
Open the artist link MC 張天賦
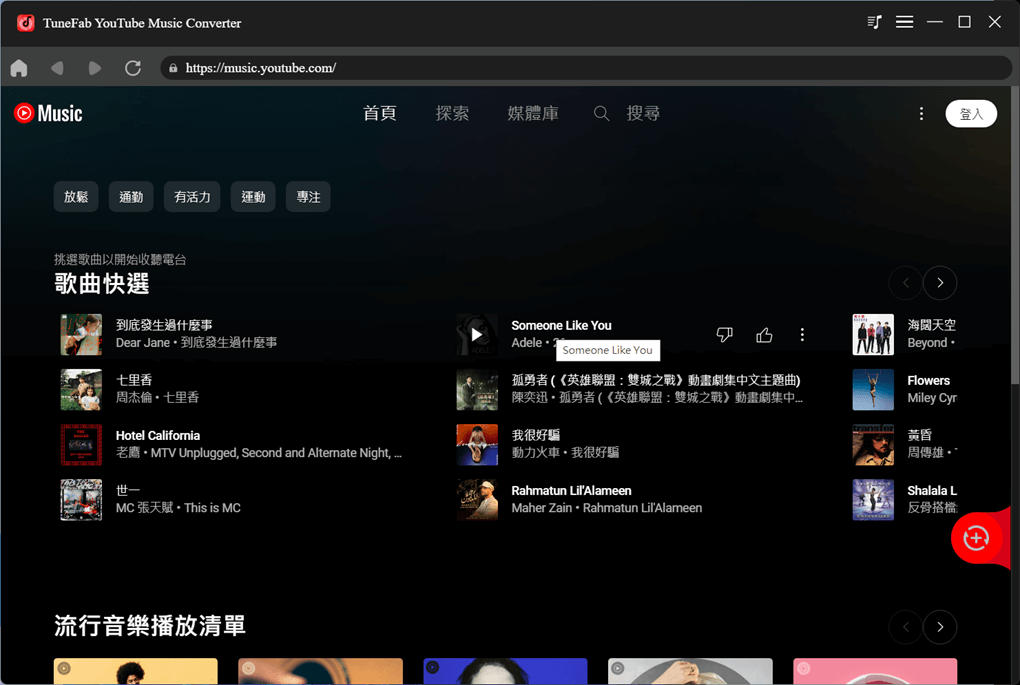click(x=144, y=508)
